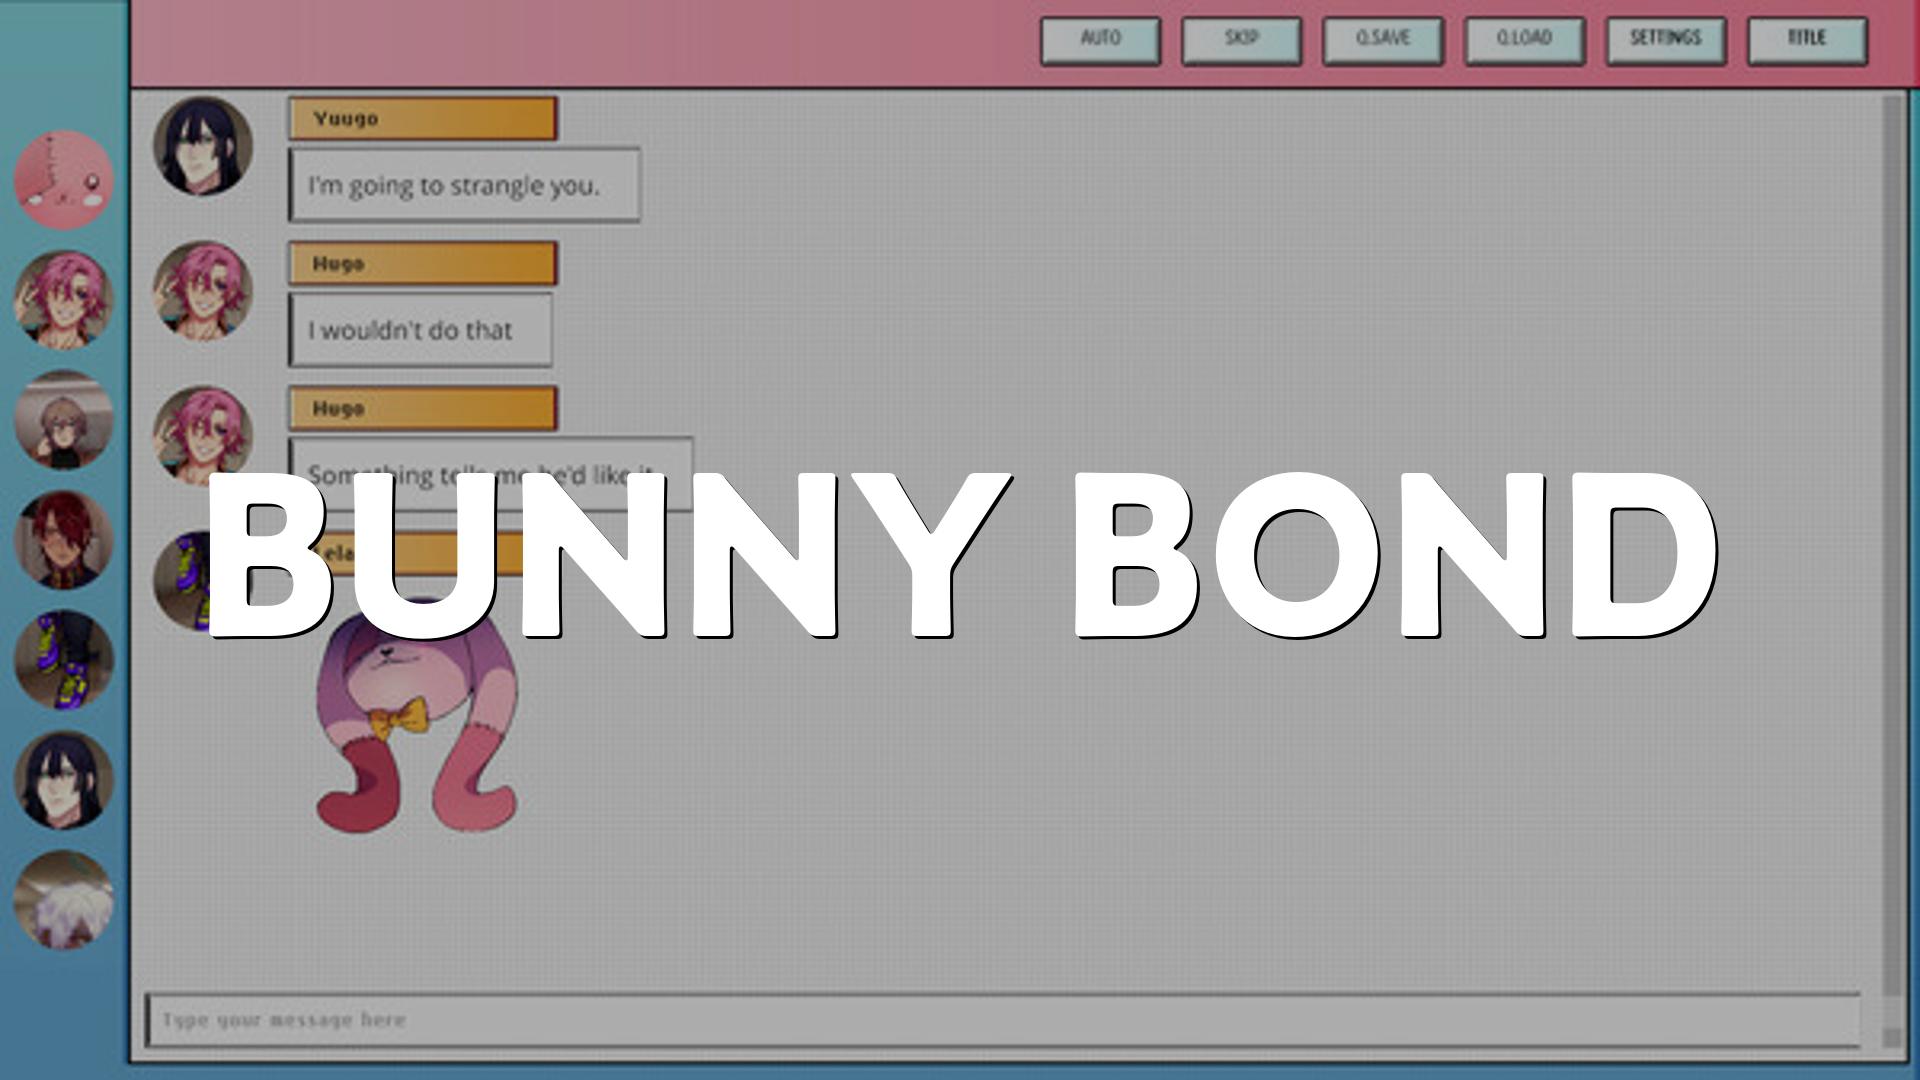Viewport: 1920px width, 1080px height.
Task: Toggle AUTO mode button
Action: point(1100,40)
